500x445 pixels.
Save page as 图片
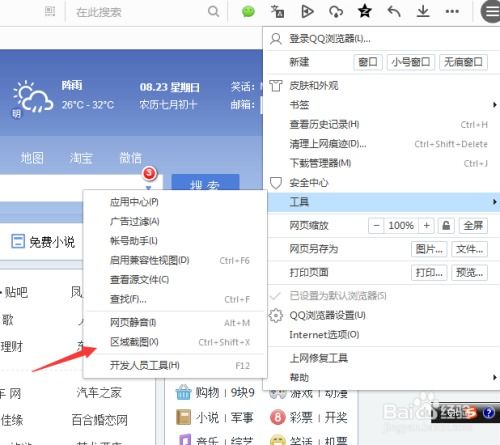[x=429, y=249]
